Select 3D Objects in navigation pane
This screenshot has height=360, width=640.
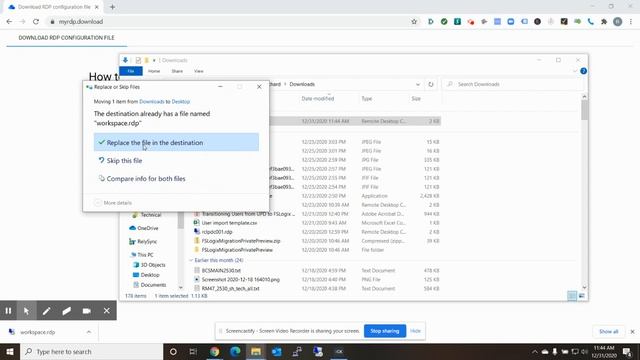pyautogui.click(x=149, y=265)
